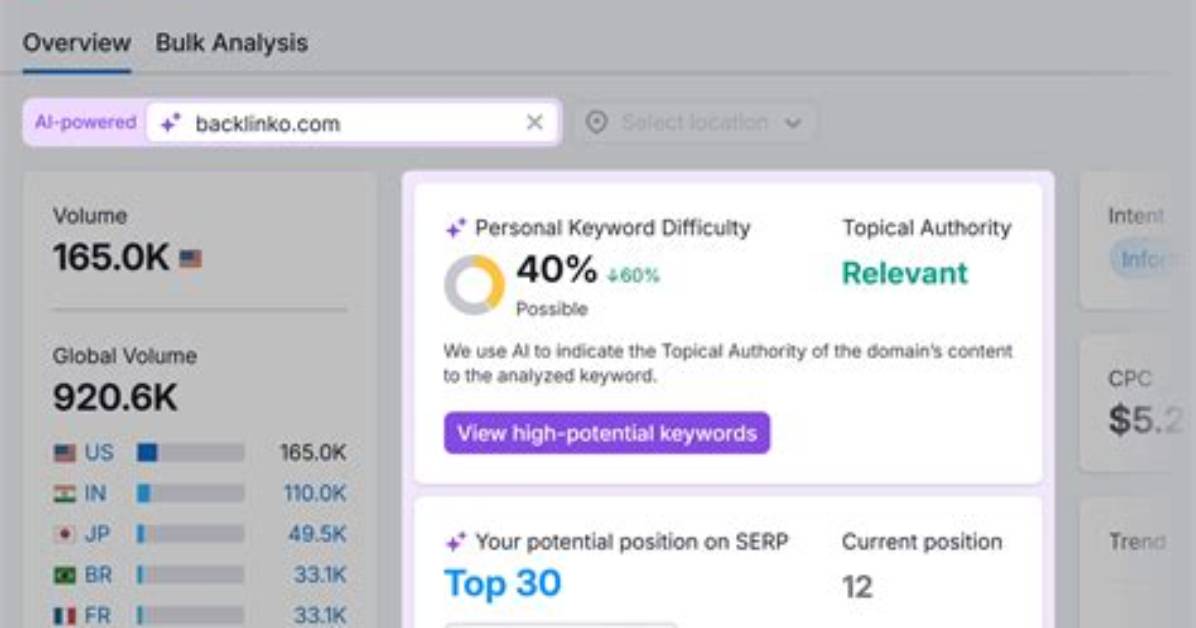Click the 40% difficulty value
The image size is (1196, 628).
pos(557,269)
